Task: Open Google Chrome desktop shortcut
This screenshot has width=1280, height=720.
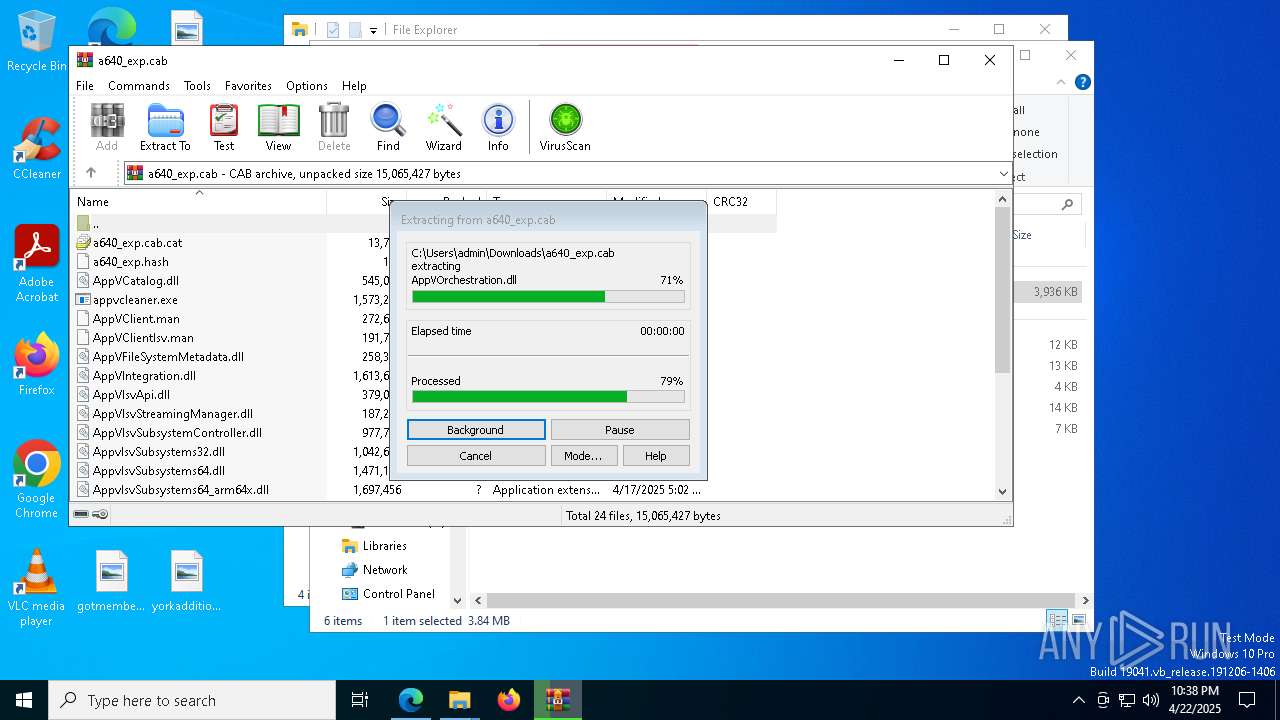Action: coord(37,479)
